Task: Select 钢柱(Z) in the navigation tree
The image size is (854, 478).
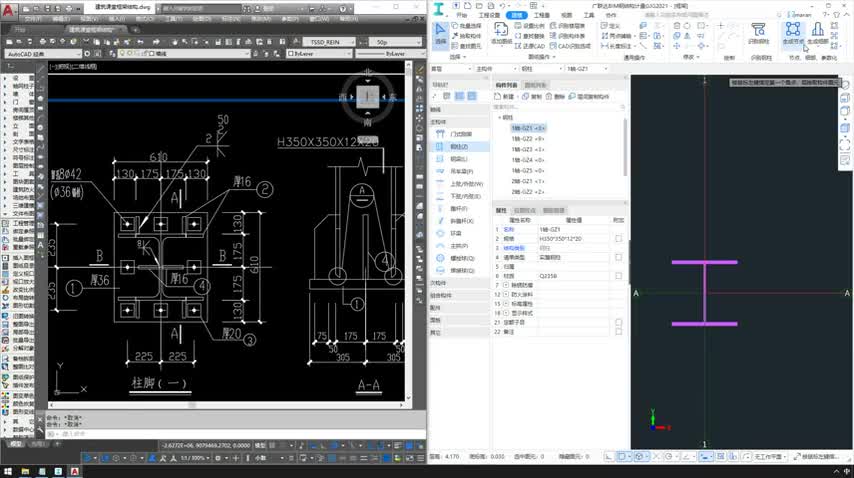Action: (x=459, y=146)
